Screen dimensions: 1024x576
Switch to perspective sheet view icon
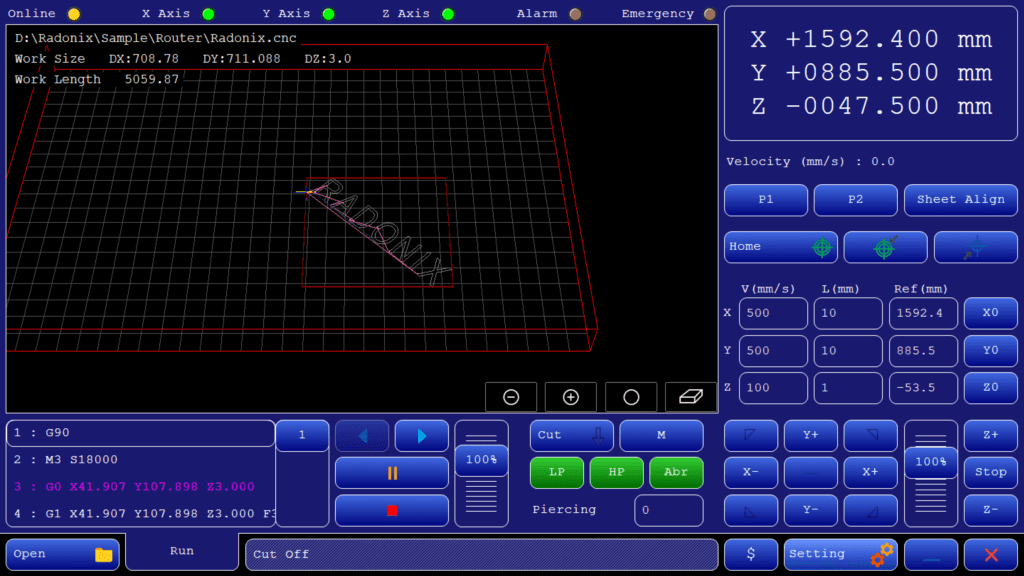point(691,397)
